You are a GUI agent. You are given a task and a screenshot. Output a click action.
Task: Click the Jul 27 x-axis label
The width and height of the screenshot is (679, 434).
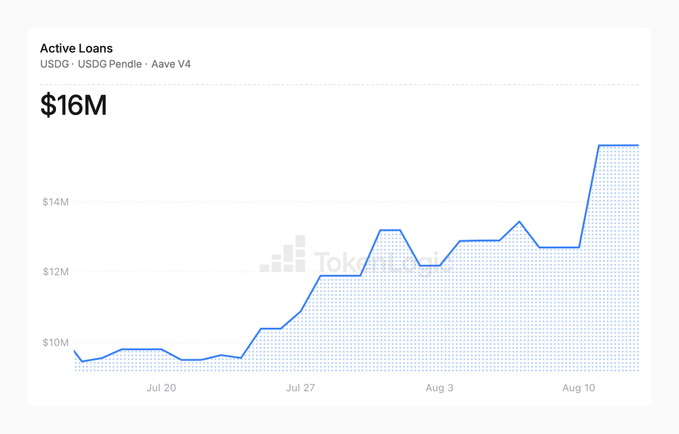[x=300, y=388]
